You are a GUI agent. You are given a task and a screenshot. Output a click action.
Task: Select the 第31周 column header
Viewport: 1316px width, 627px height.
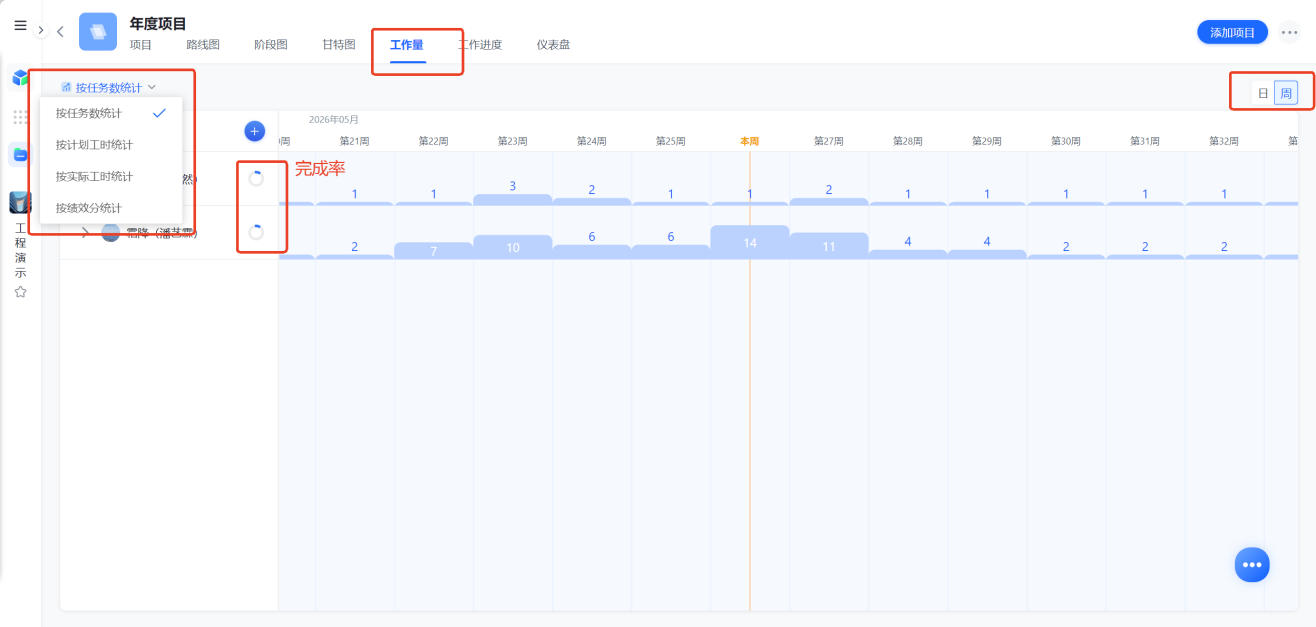1146,142
